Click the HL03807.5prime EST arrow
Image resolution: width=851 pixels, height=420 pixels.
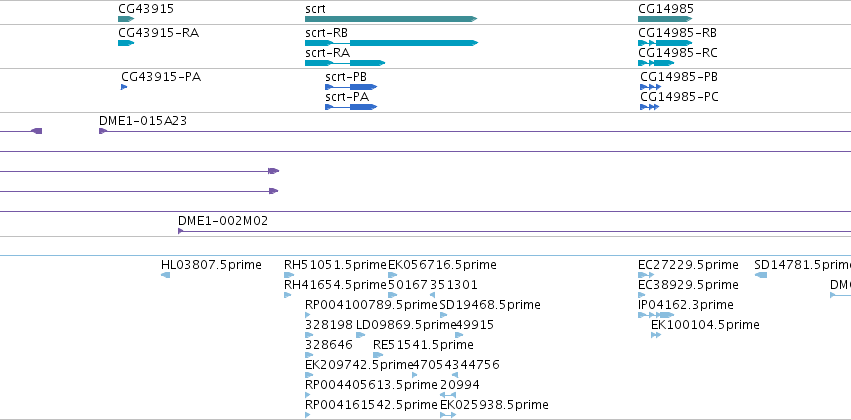tap(166, 275)
